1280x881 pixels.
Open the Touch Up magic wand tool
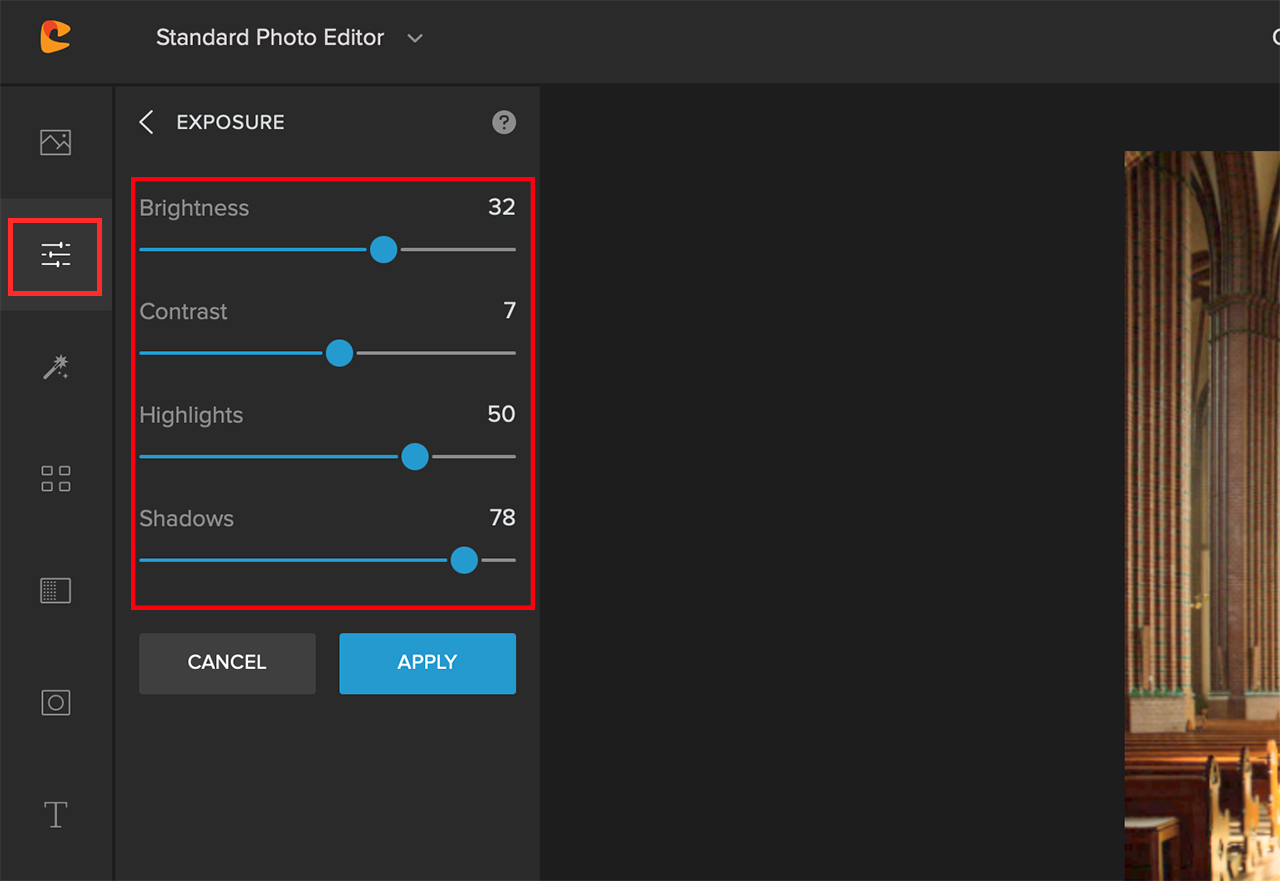coord(55,368)
